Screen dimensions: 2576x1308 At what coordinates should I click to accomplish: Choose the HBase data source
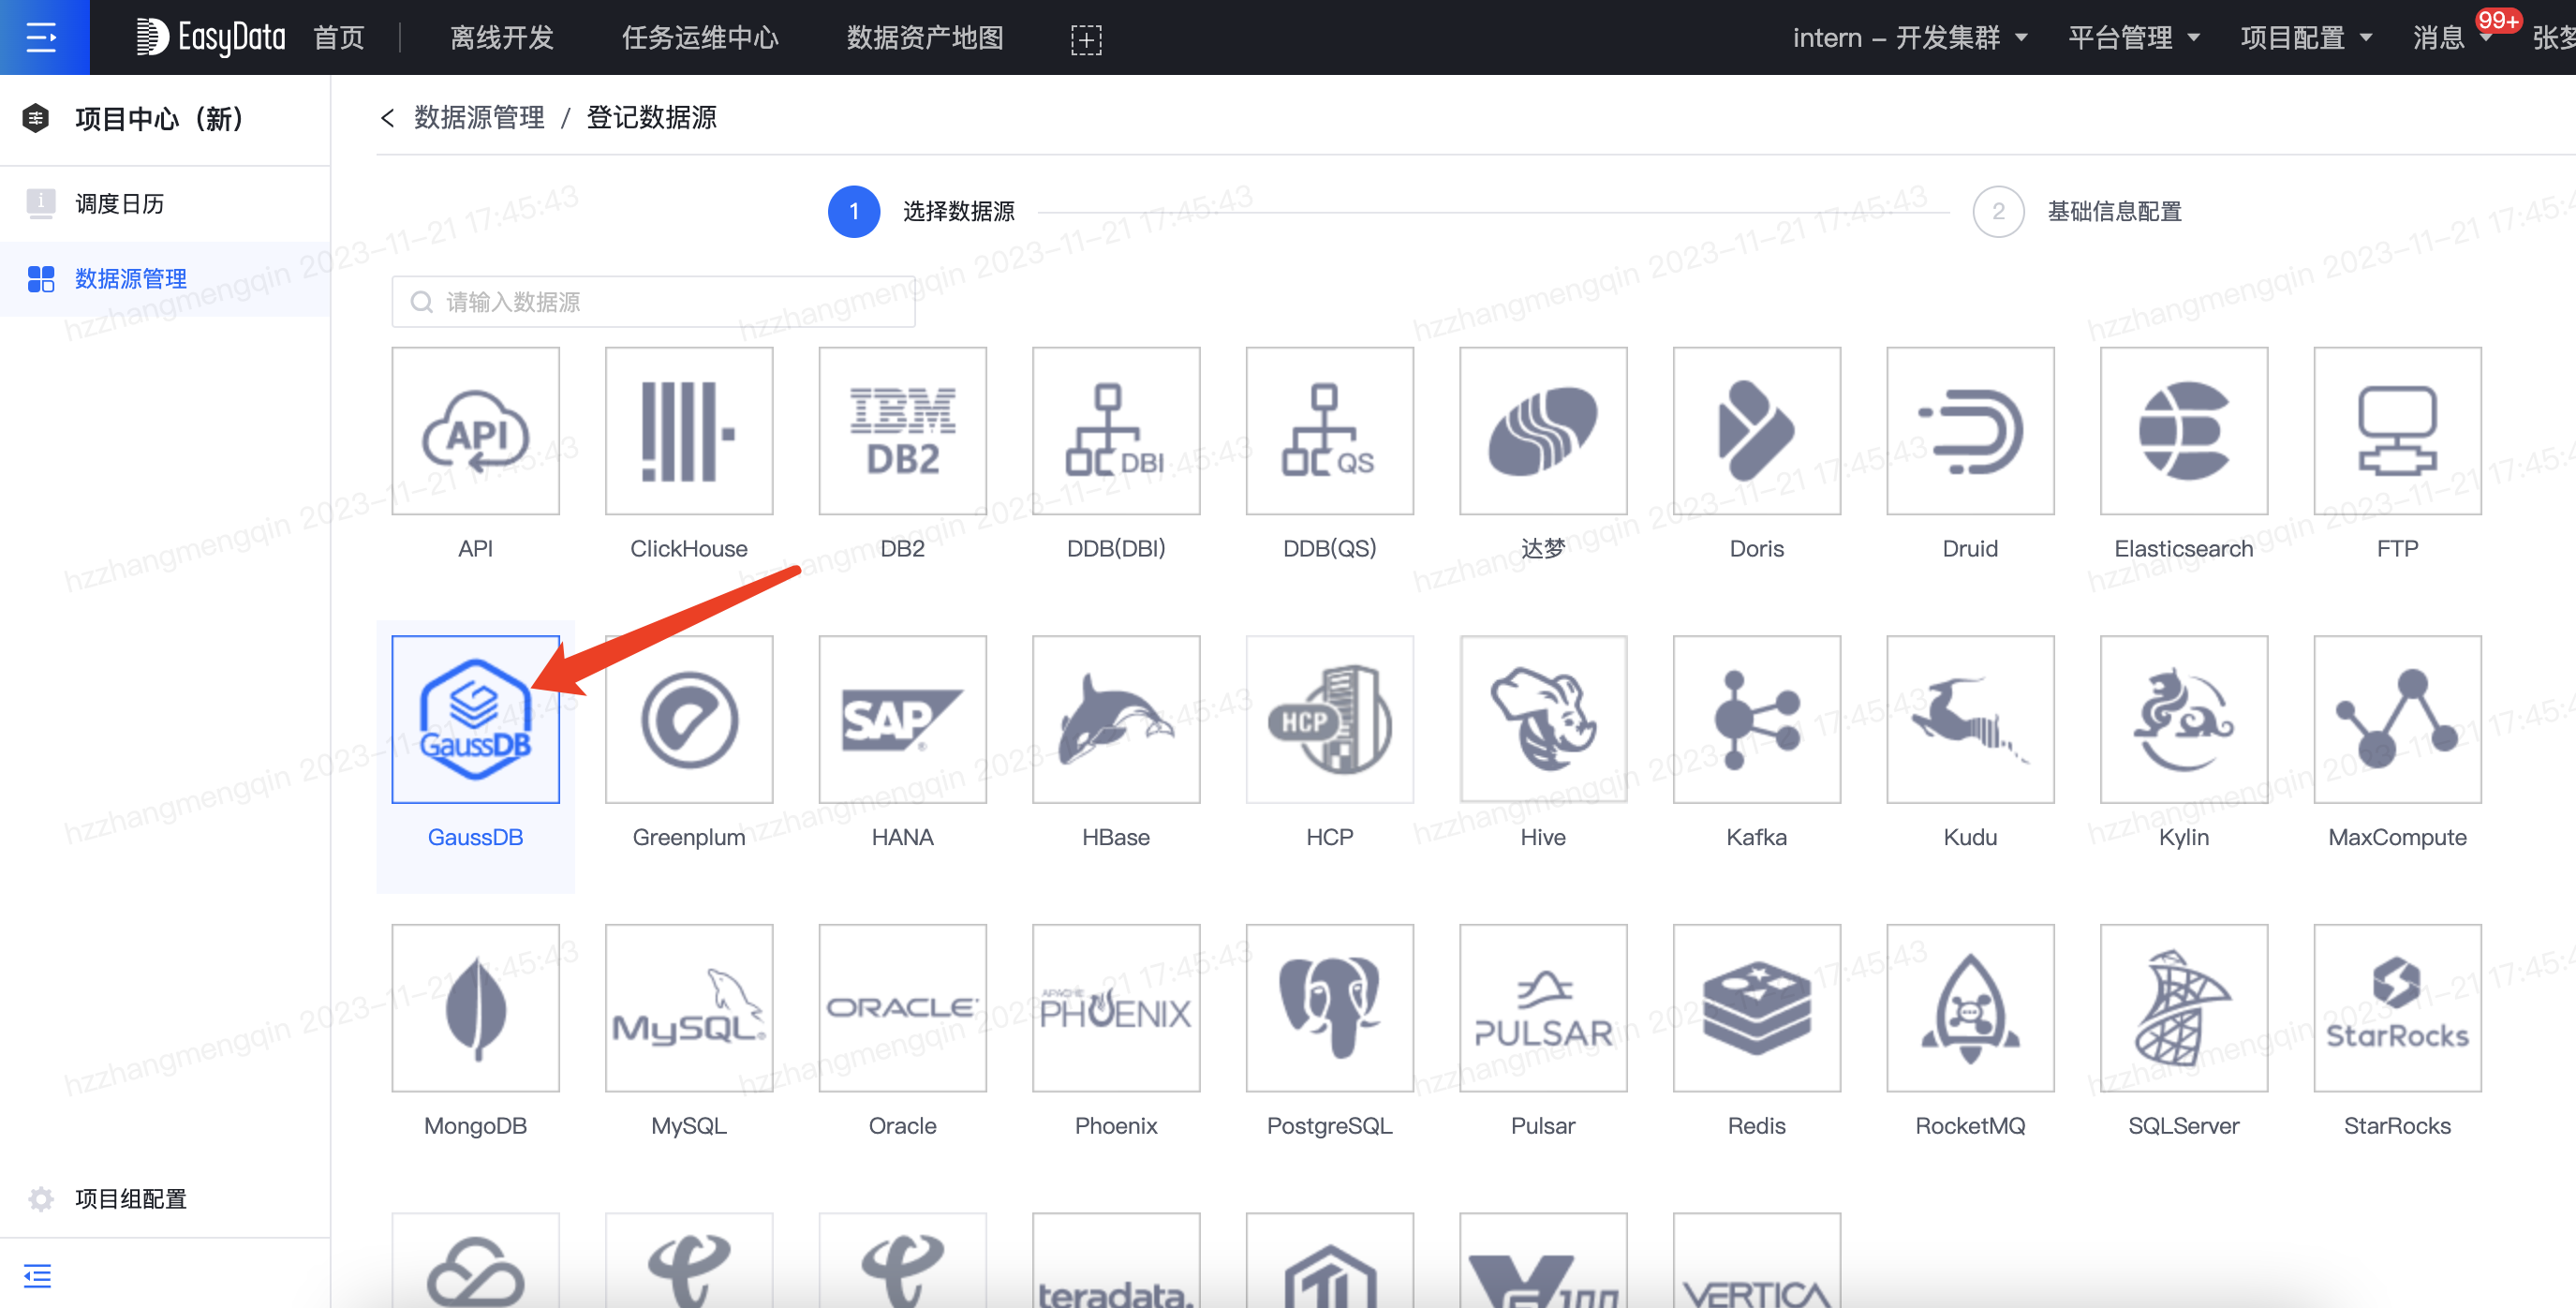click(x=1116, y=720)
